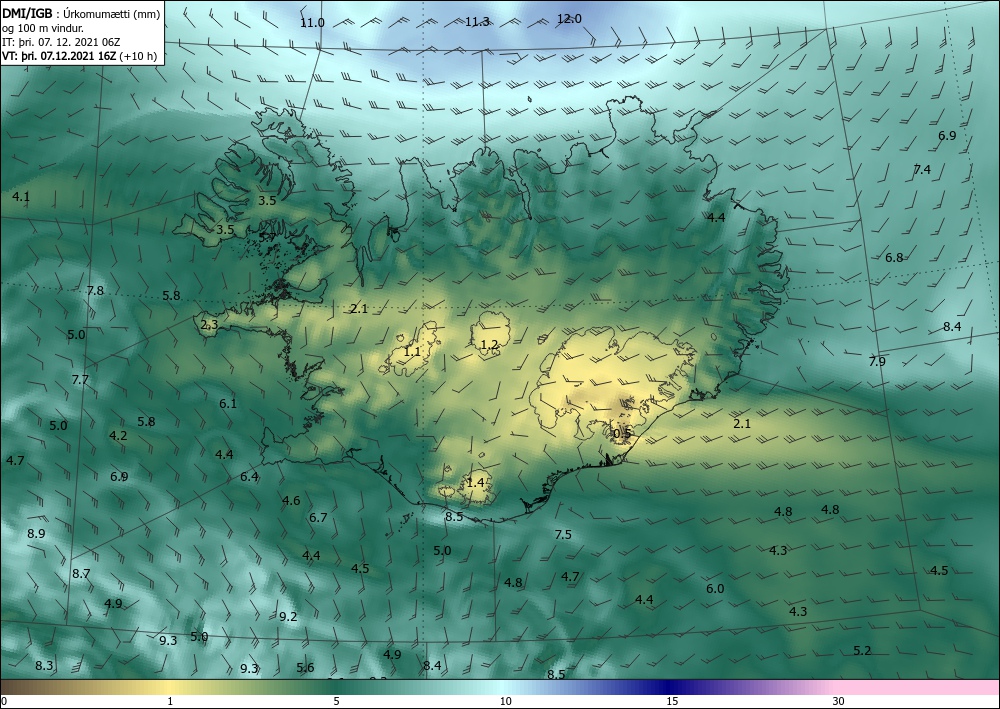Click the 4.2 value southwest of Iceland

tap(118, 436)
